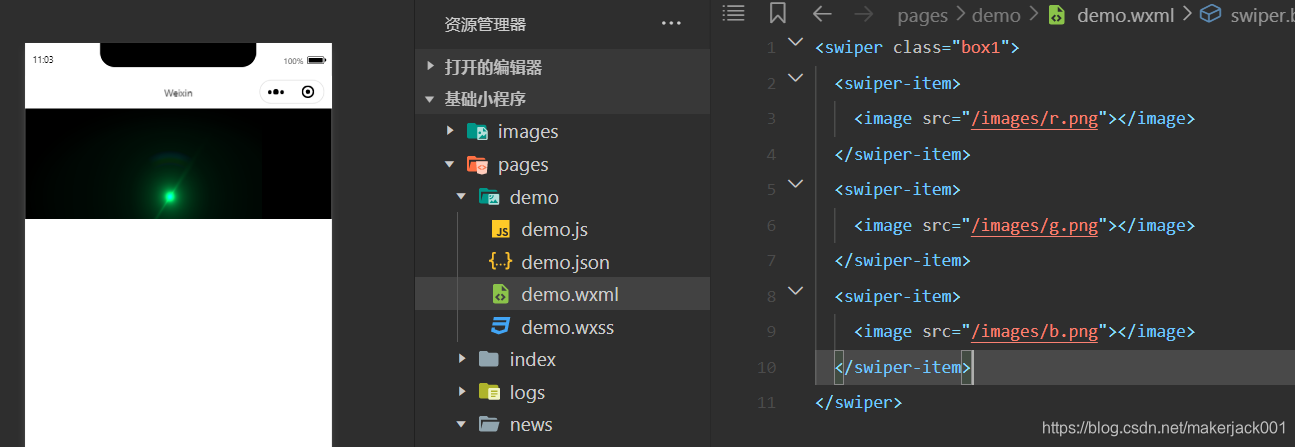
Task: Expand the index folder
Action: click(x=462, y=359)
